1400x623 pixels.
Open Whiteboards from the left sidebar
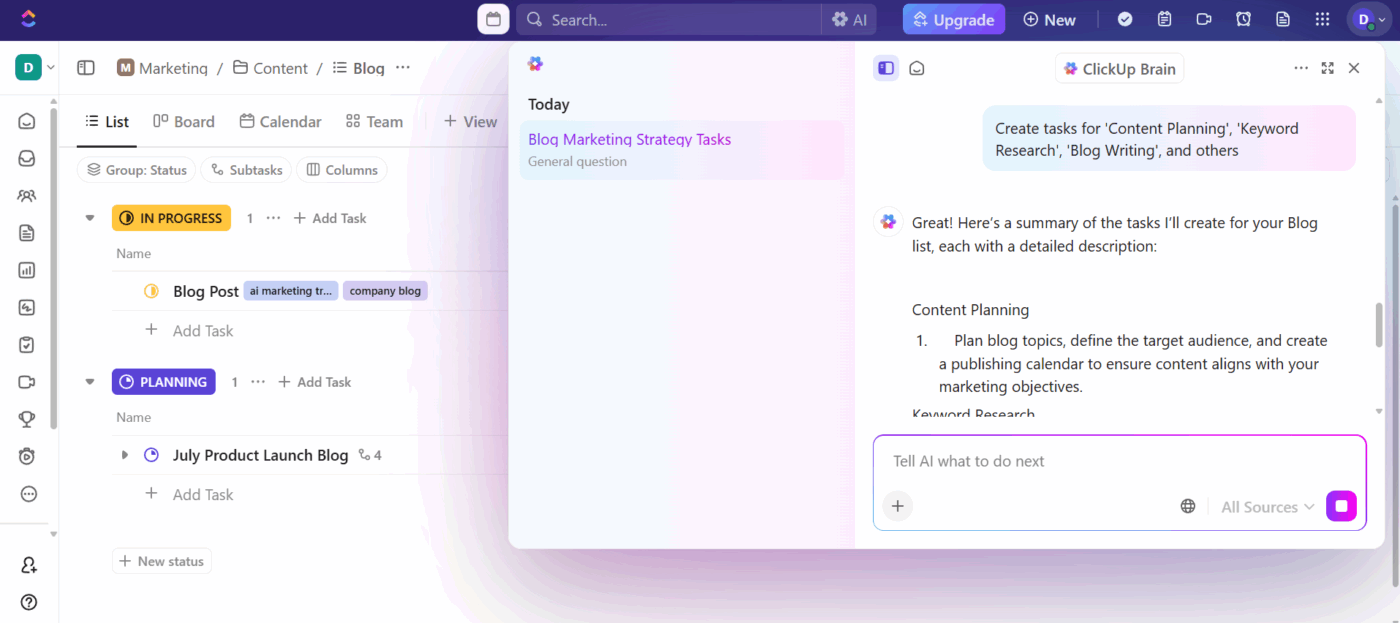(x=27, y=307)
